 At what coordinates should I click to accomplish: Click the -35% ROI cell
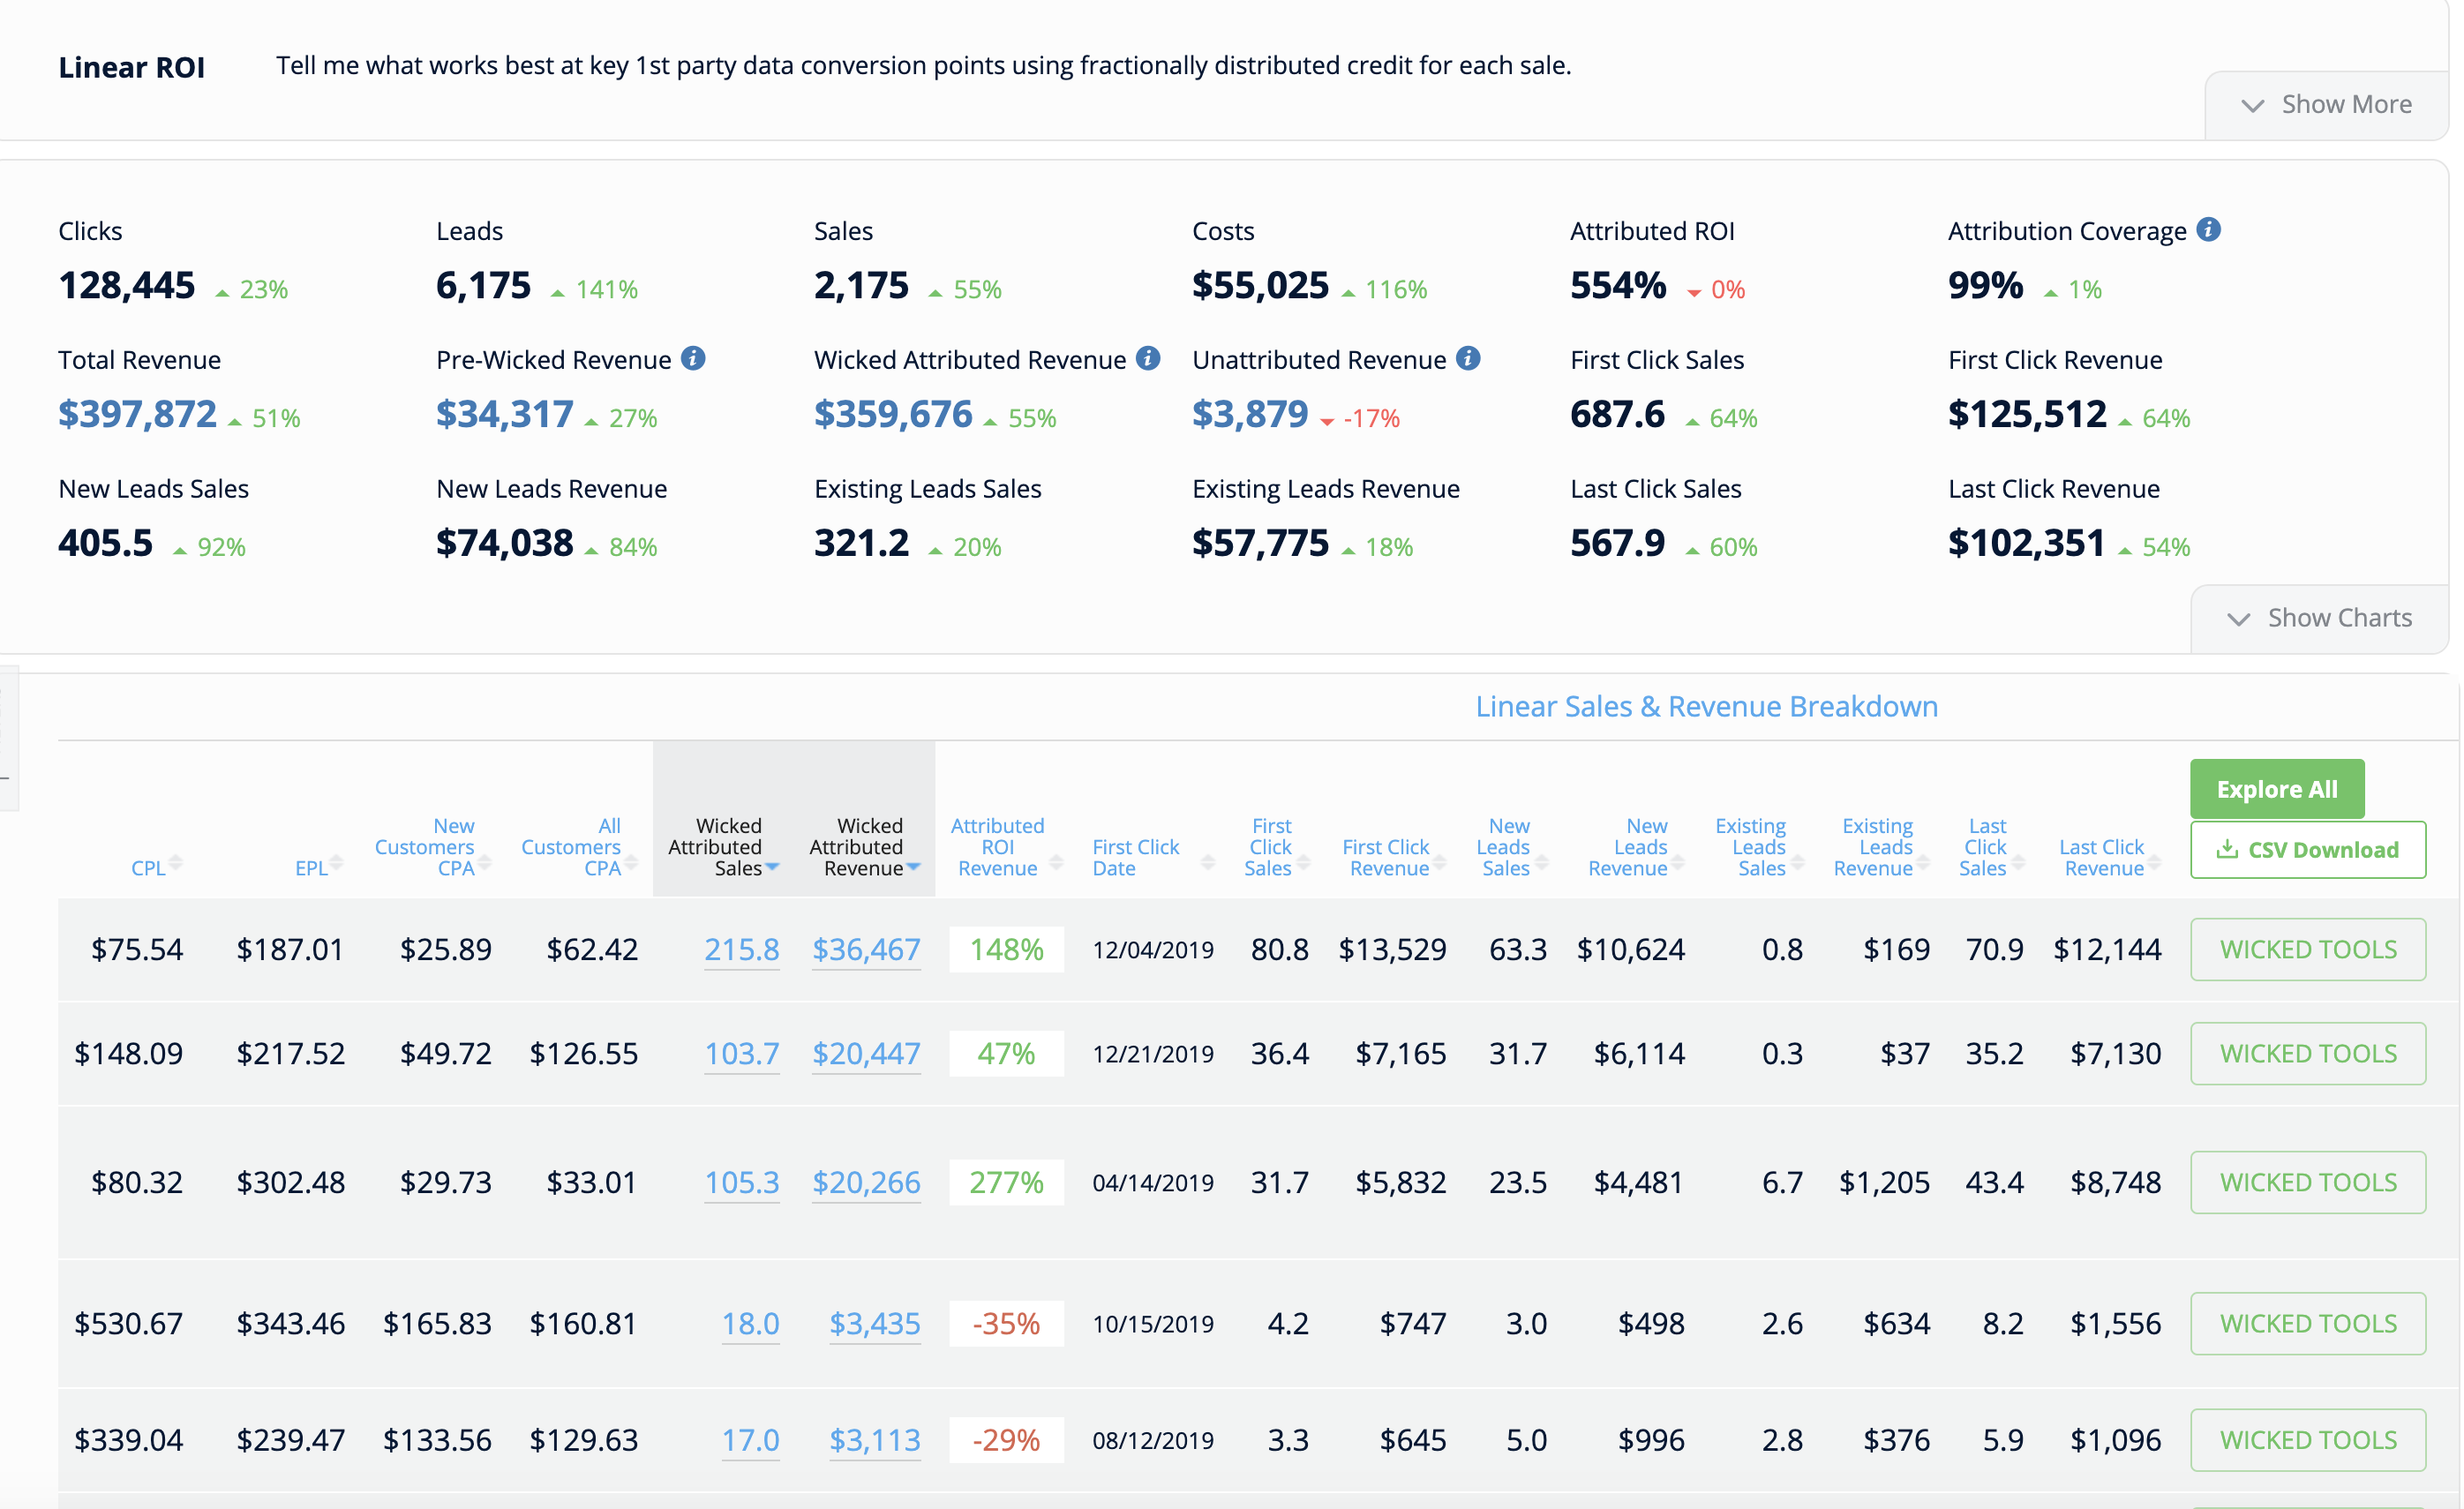(x=1006, y=1323)
